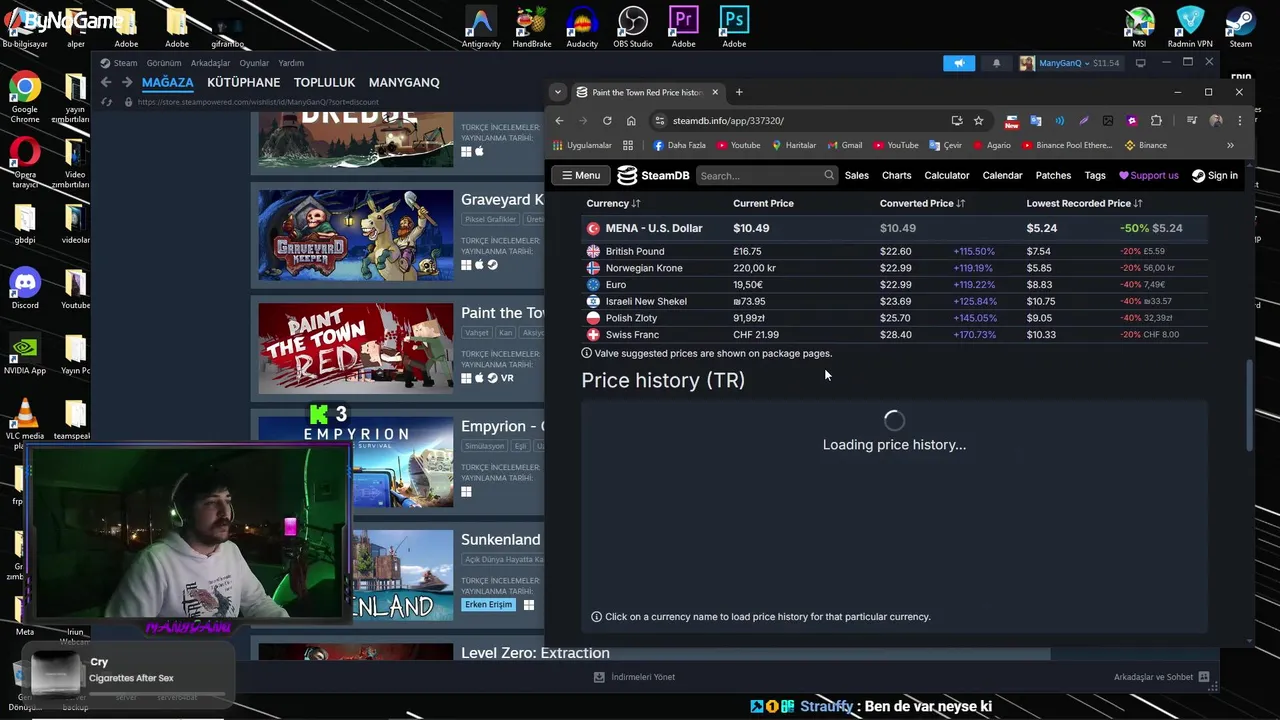The image size is (1280, 720).
Task: Select the MENA - U.S. Dollar row
Action: [895, 228]
